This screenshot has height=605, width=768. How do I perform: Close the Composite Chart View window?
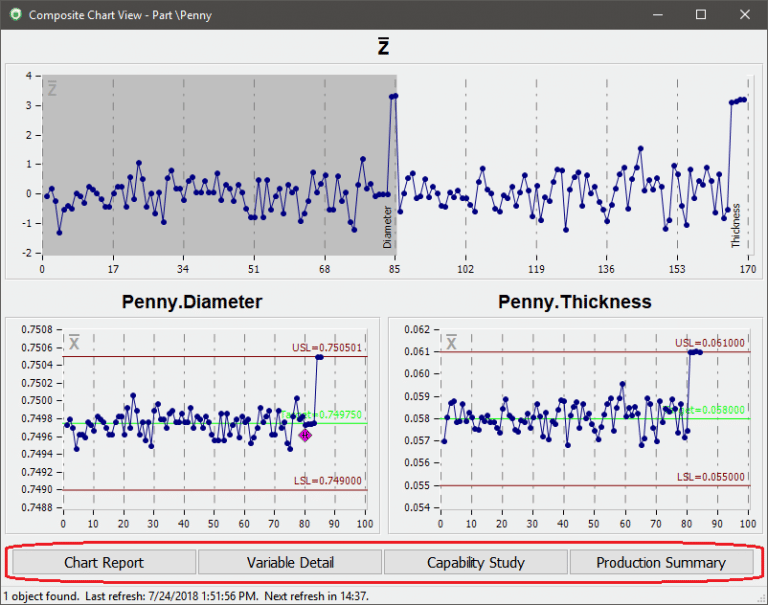pyautogui.click(x=745, y=15)
